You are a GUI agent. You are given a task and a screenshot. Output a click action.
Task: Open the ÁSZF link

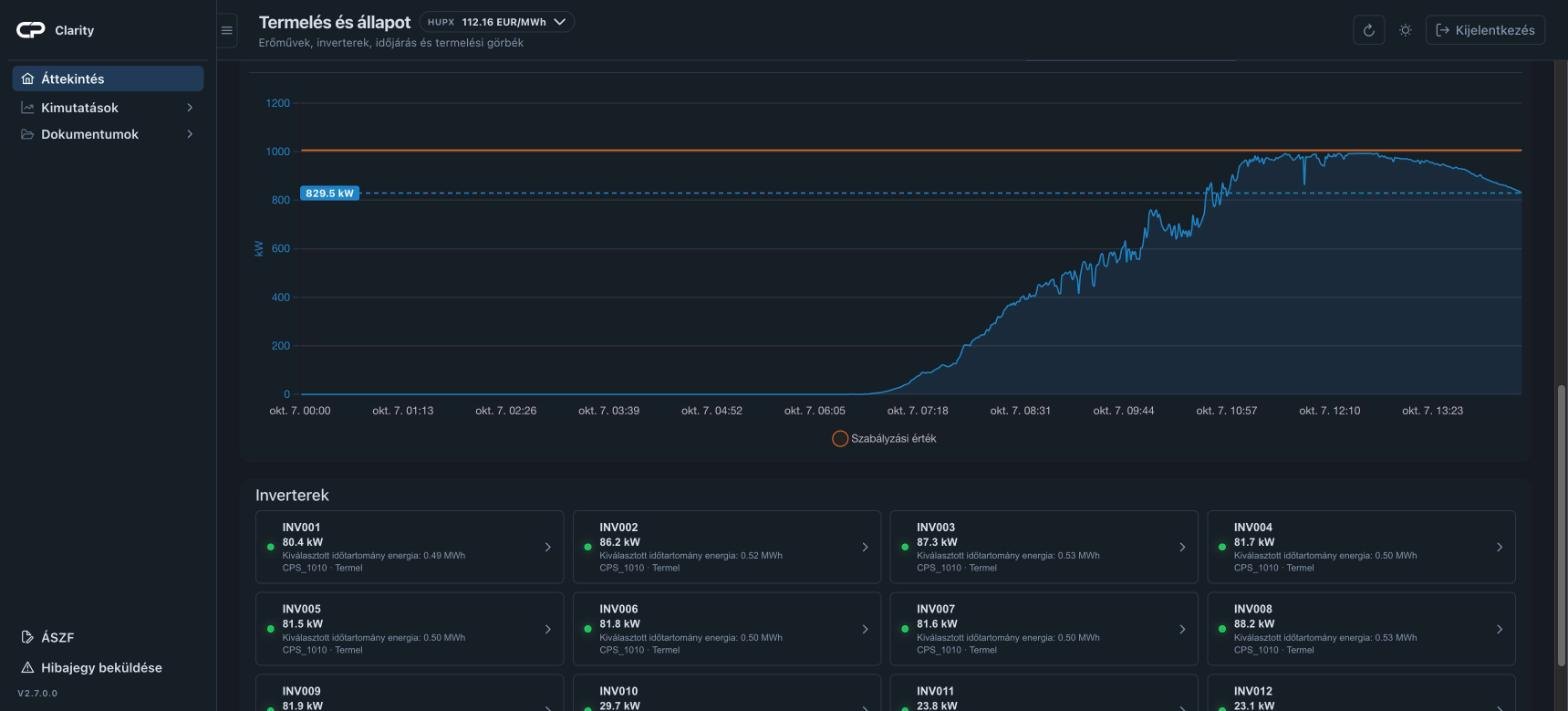point(57,637)
